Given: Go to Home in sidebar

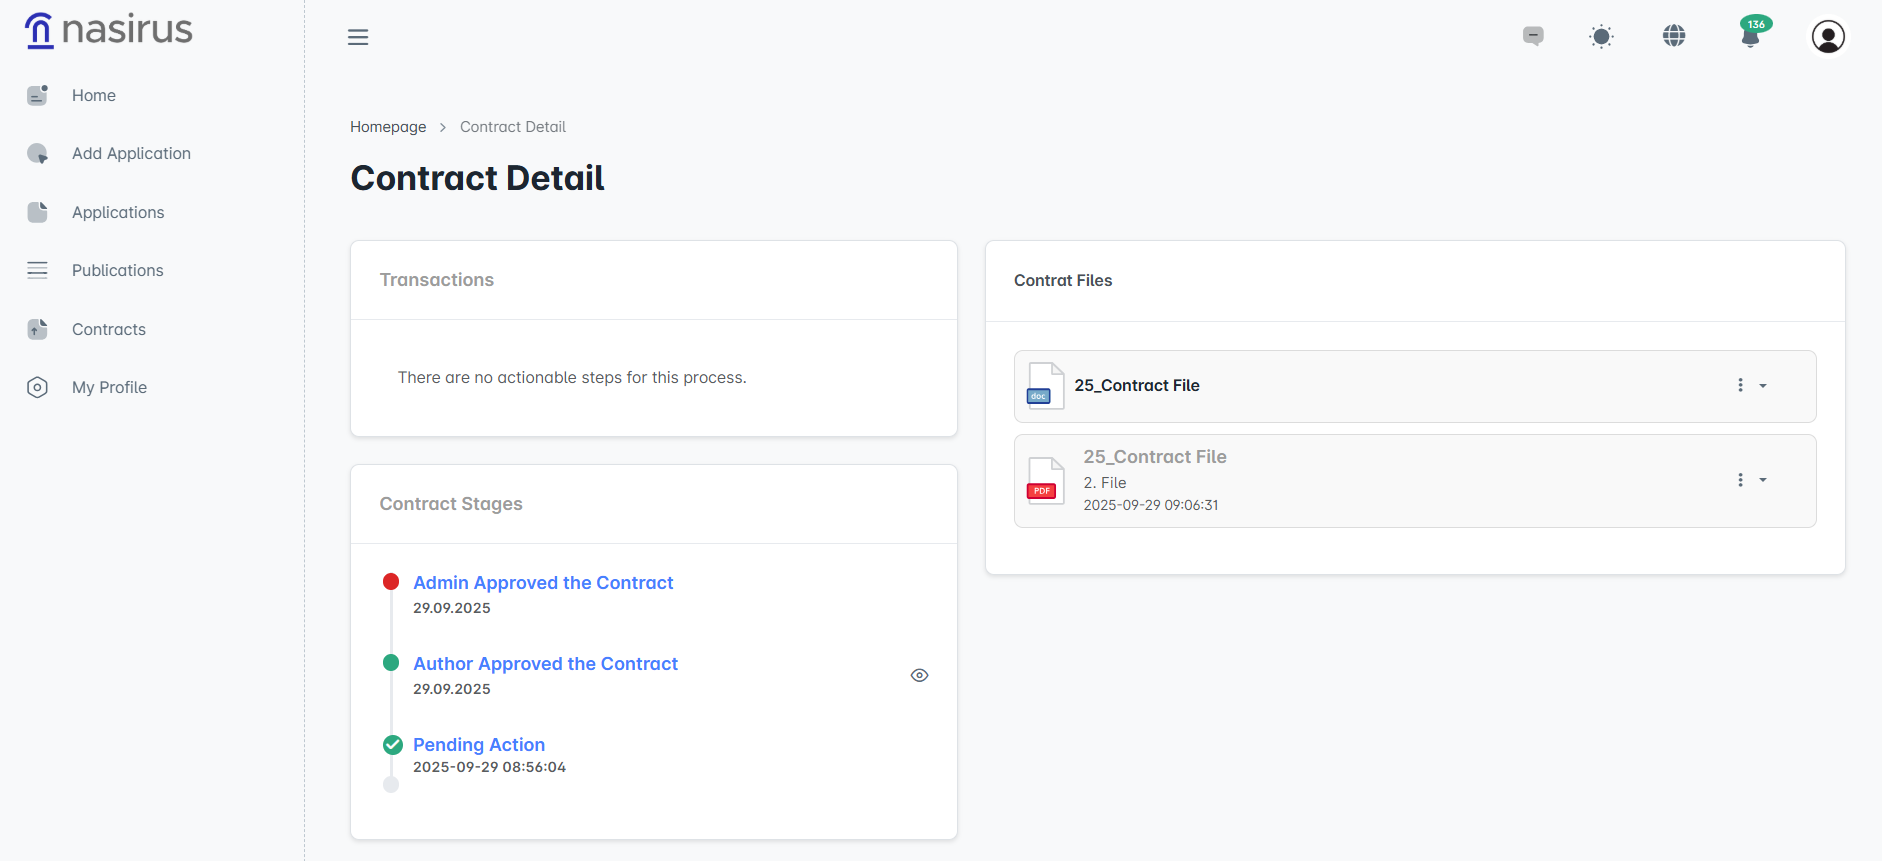Looking at the screenshot, I should [x=94, y=95].
